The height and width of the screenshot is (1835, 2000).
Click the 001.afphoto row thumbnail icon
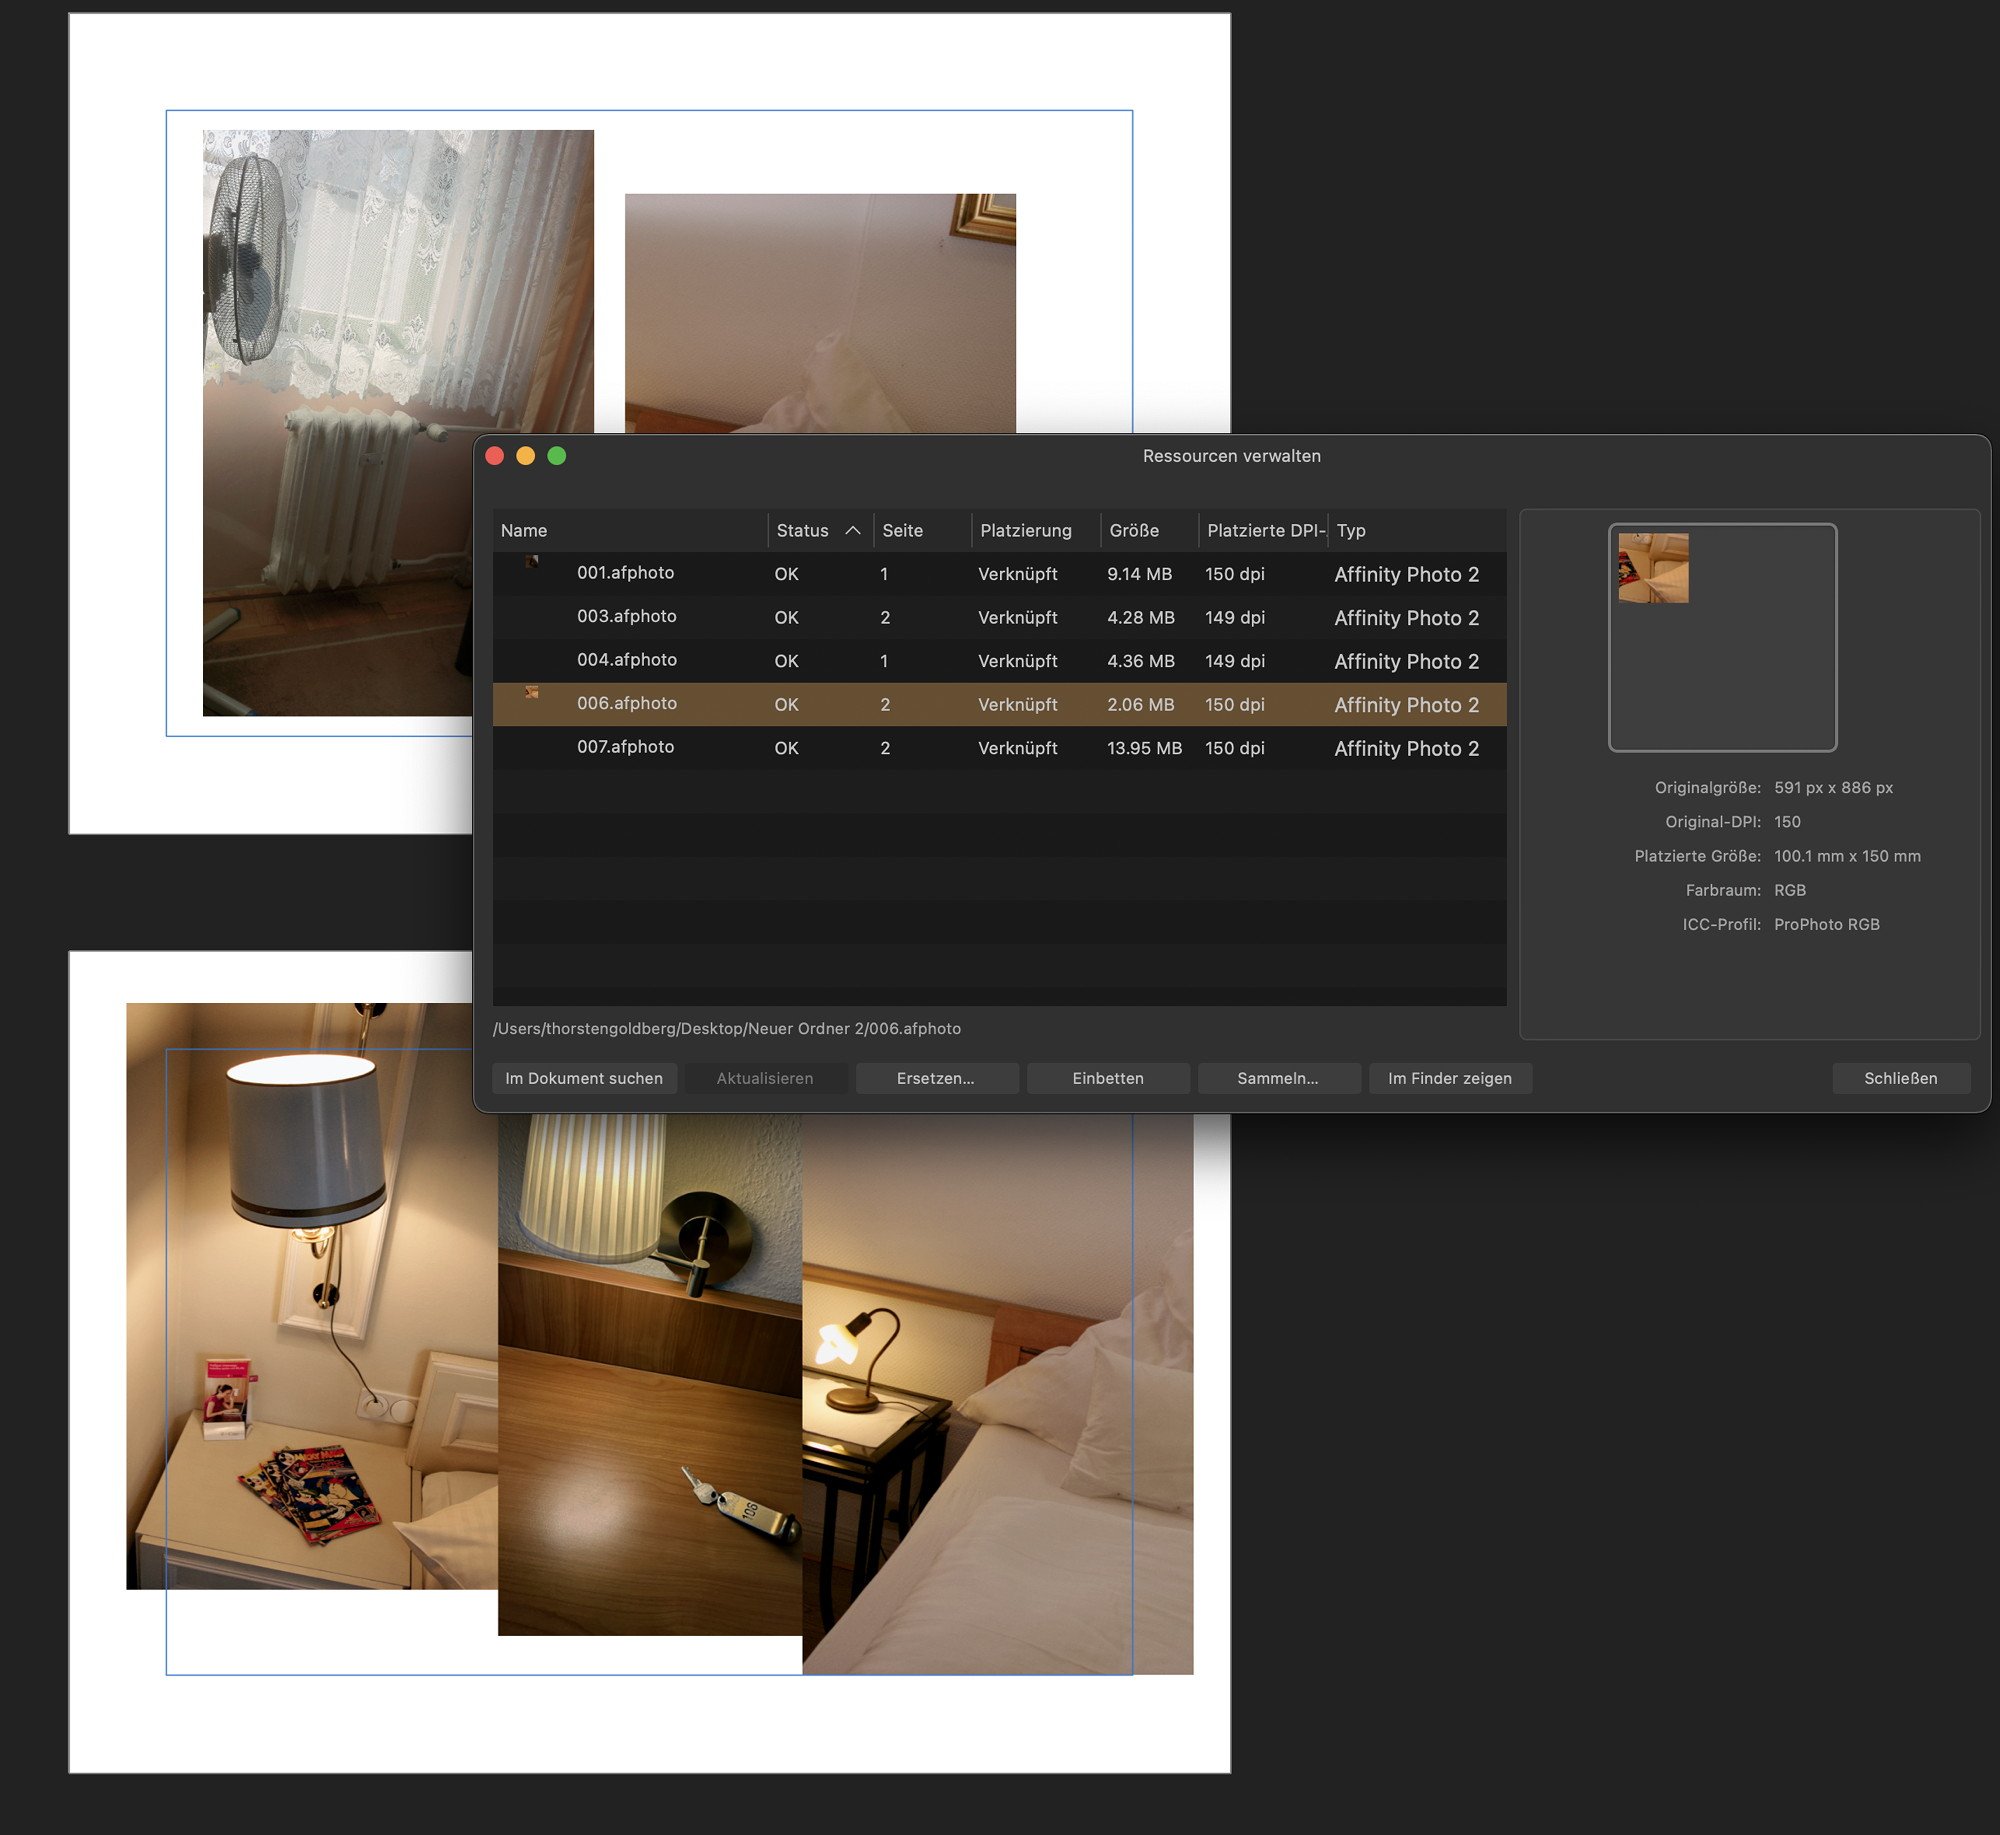tap(532, 561)
